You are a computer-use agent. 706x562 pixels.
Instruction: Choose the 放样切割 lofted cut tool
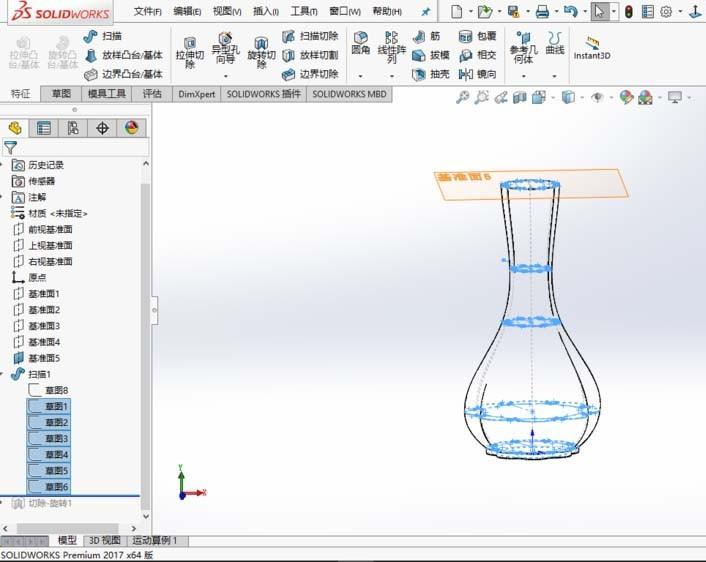tap(310, 55)
